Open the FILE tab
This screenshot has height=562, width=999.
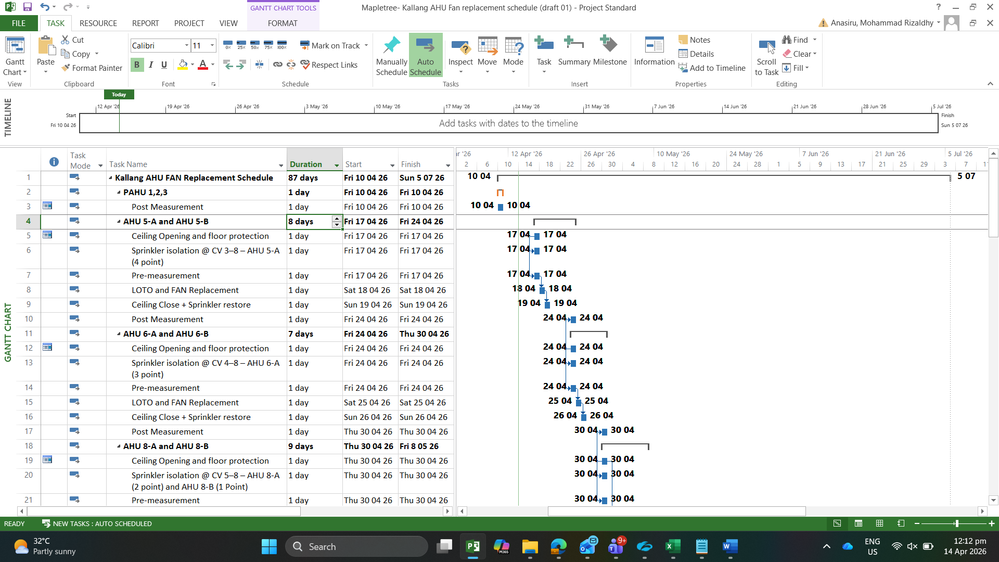click(x=18, y=23)
